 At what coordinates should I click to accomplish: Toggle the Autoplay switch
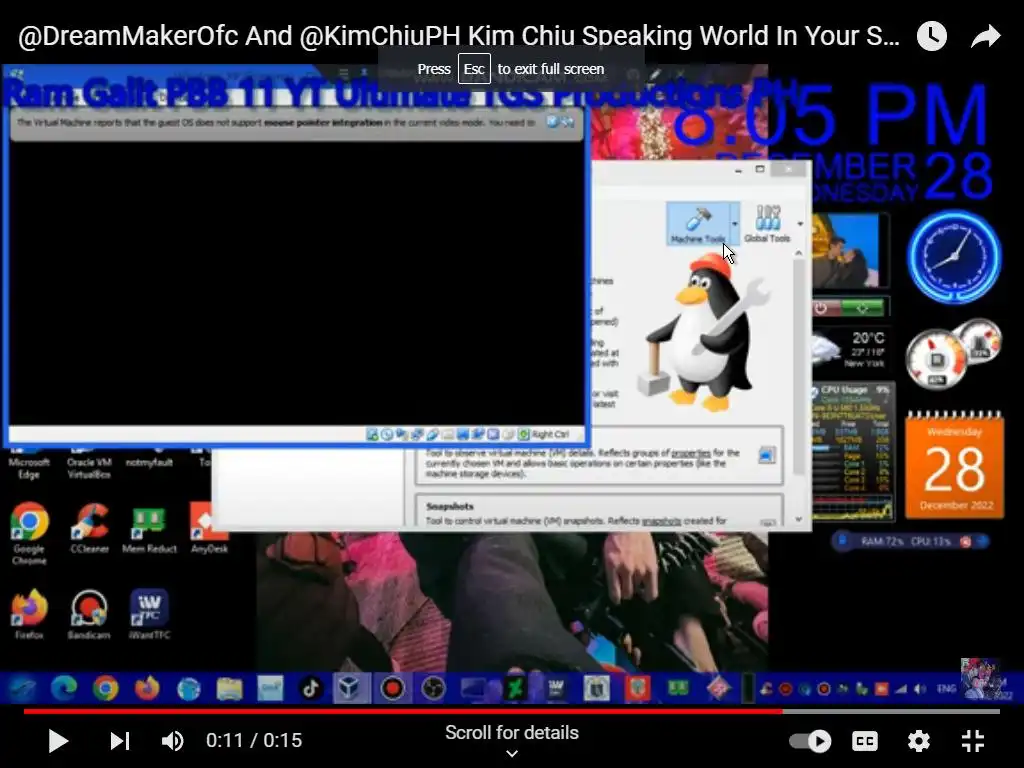click(x=810, y=741)
